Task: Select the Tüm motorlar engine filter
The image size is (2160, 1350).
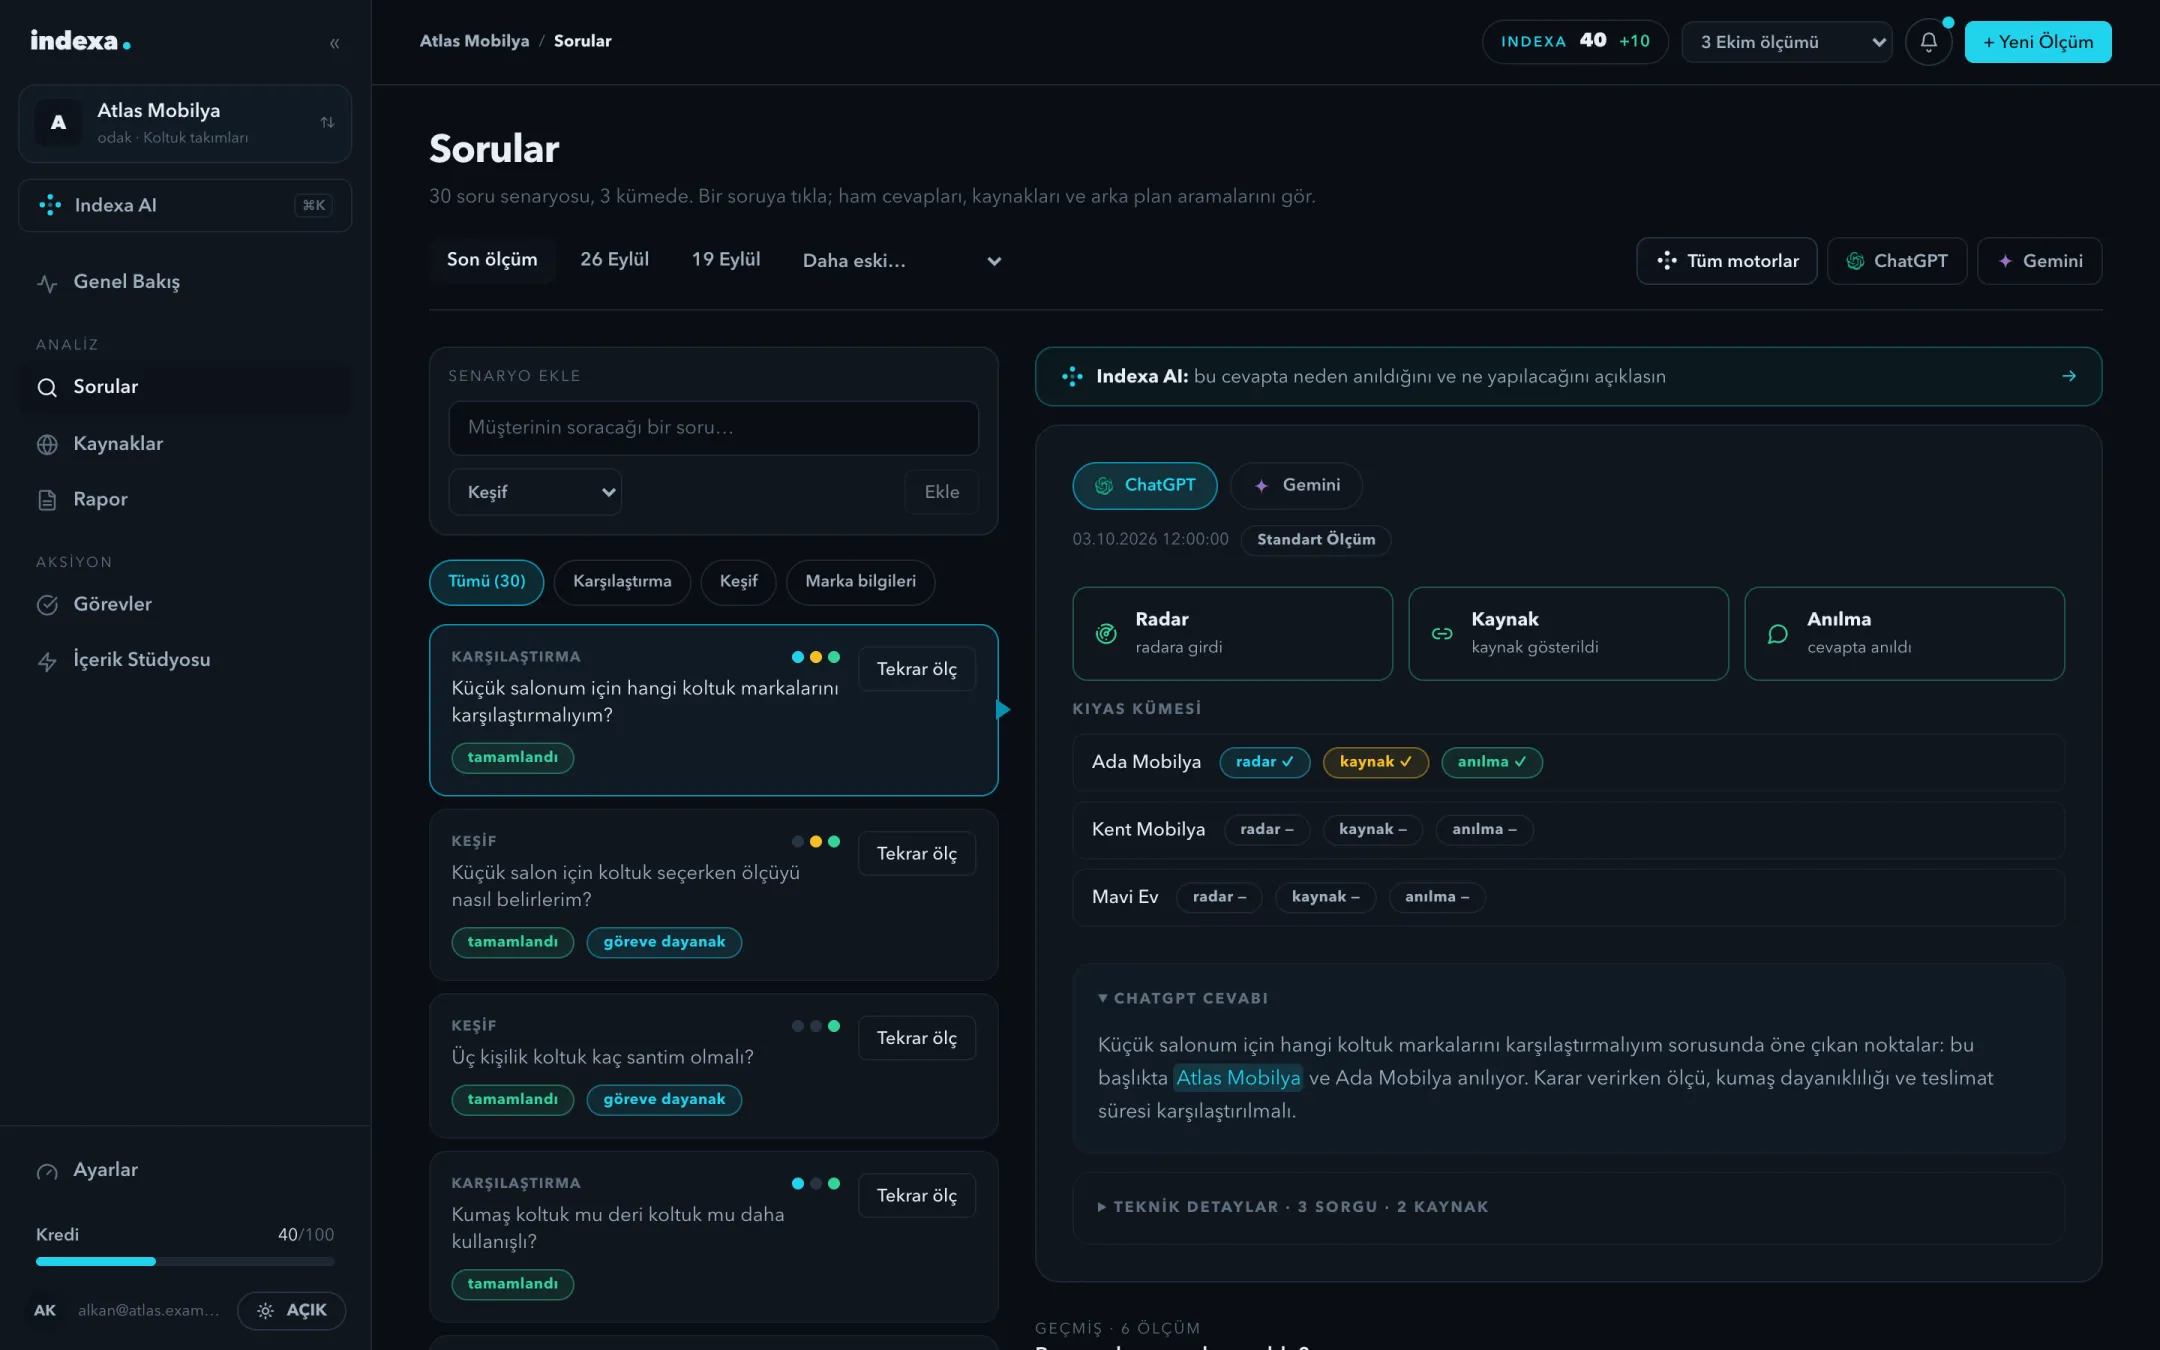Action: click(x=1727, y=261)
